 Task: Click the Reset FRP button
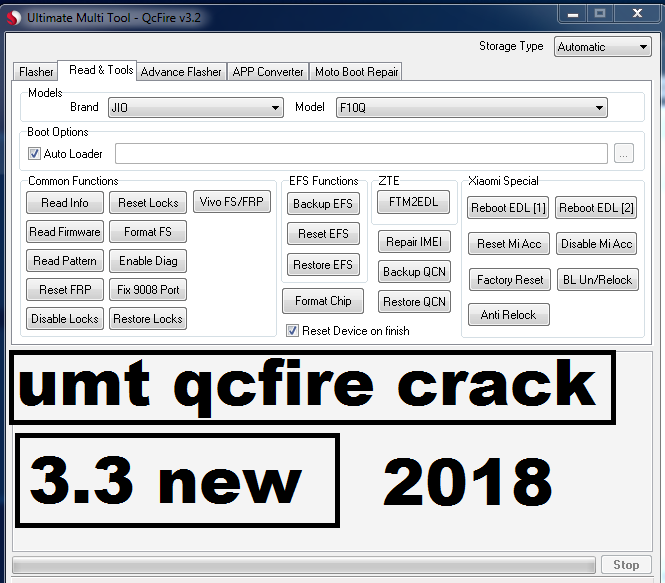pyautogui.click(x=64, y=290)
